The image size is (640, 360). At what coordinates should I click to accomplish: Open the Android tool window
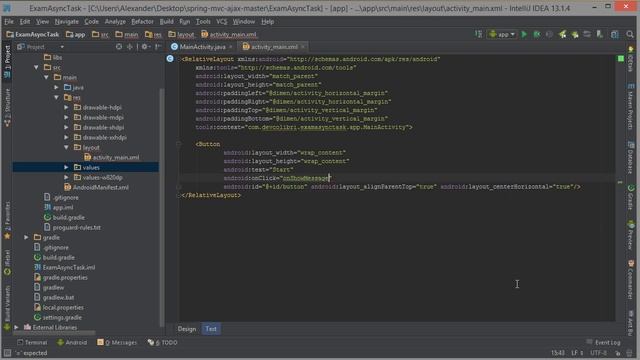[x=72, y=342]
